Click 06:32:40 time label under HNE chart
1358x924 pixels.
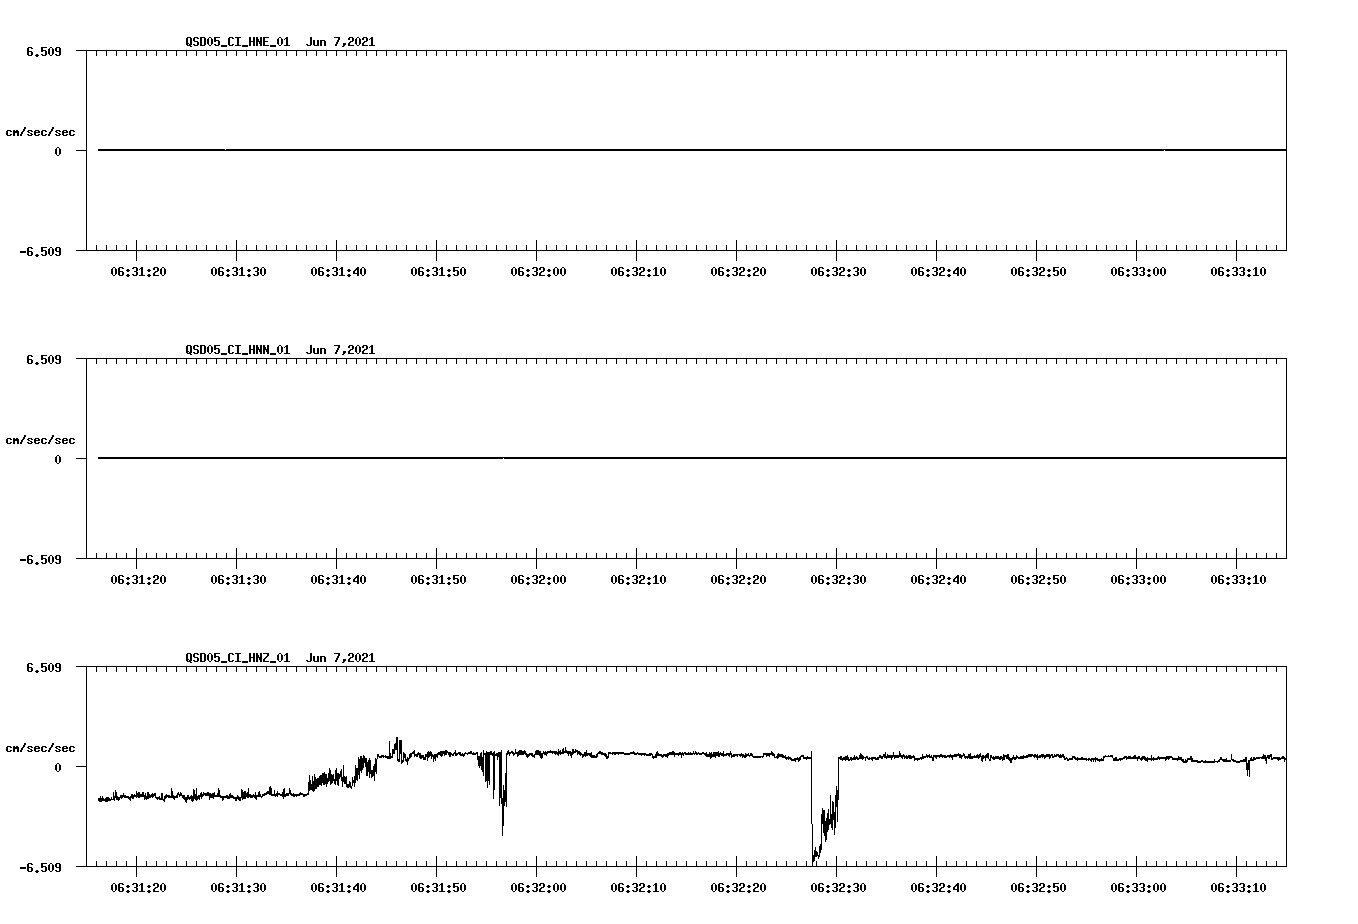click(x=938, y=272)
